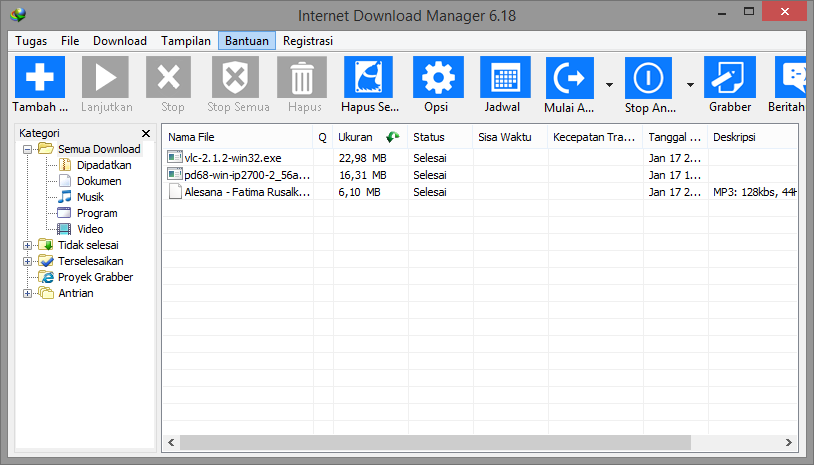Sort by Status column header
The height and width of the screenshot is (465, 814).
coord(440,137)
